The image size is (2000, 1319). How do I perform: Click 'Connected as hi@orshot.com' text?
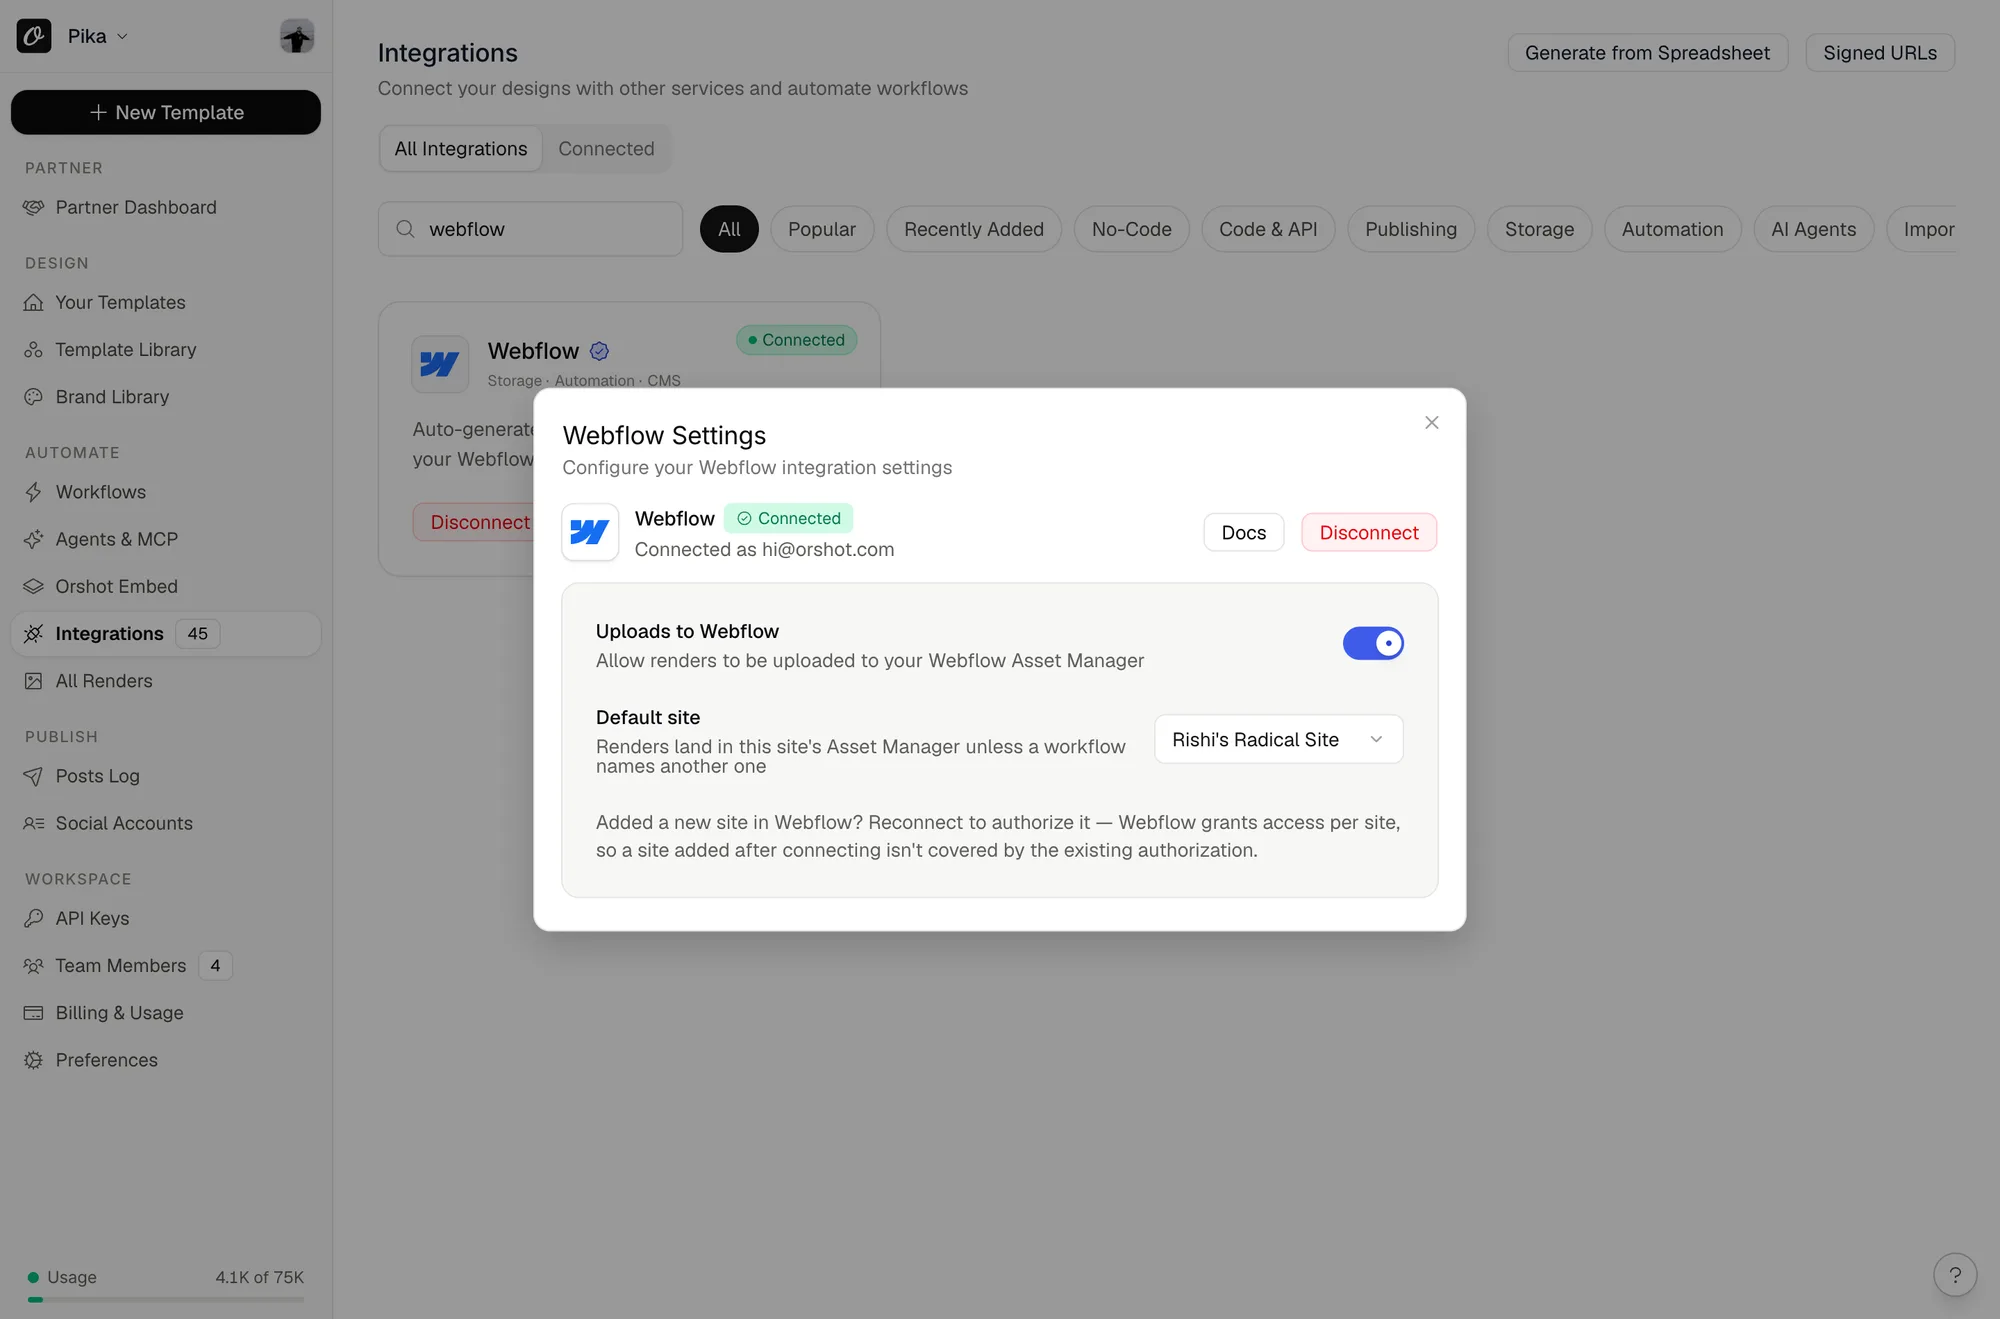pos(764,549)
